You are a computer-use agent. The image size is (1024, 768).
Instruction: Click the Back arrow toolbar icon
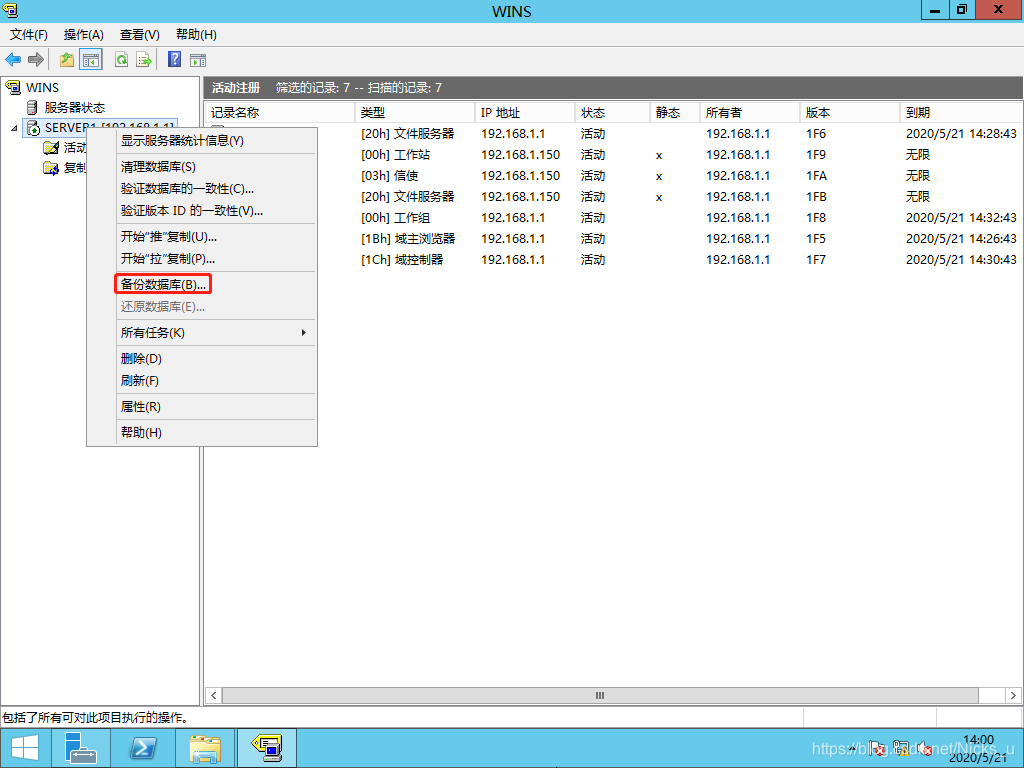point(13,60)
